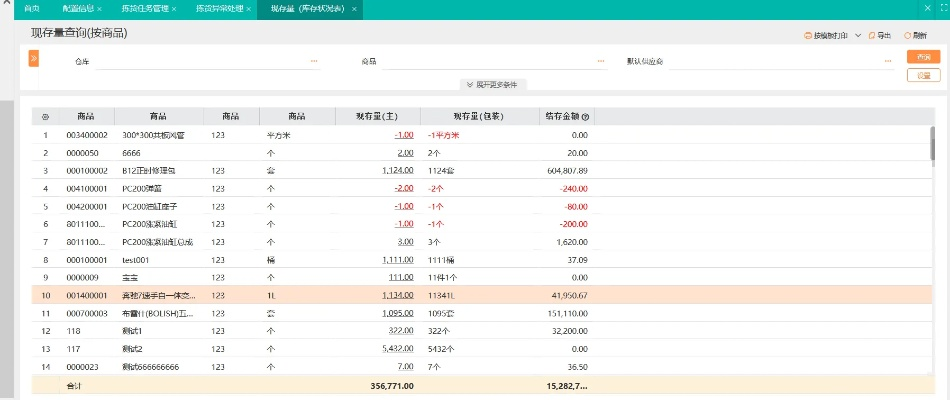Click product name test001
950x400 pixels.
click(136, 260)
